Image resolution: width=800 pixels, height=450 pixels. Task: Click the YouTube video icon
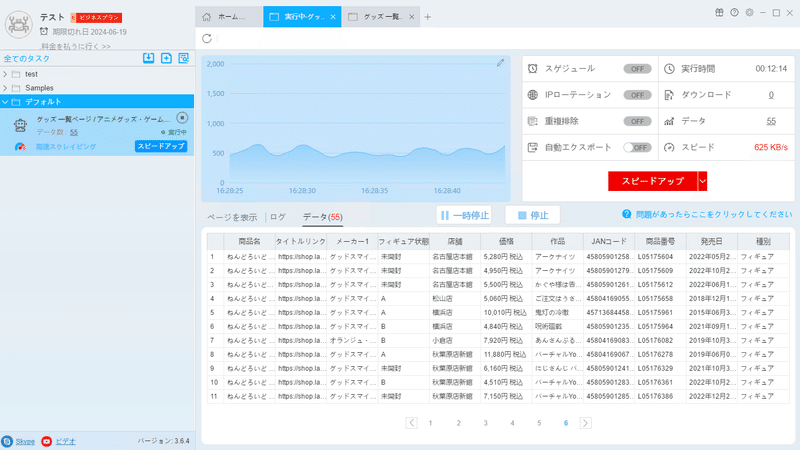point(46,441)
